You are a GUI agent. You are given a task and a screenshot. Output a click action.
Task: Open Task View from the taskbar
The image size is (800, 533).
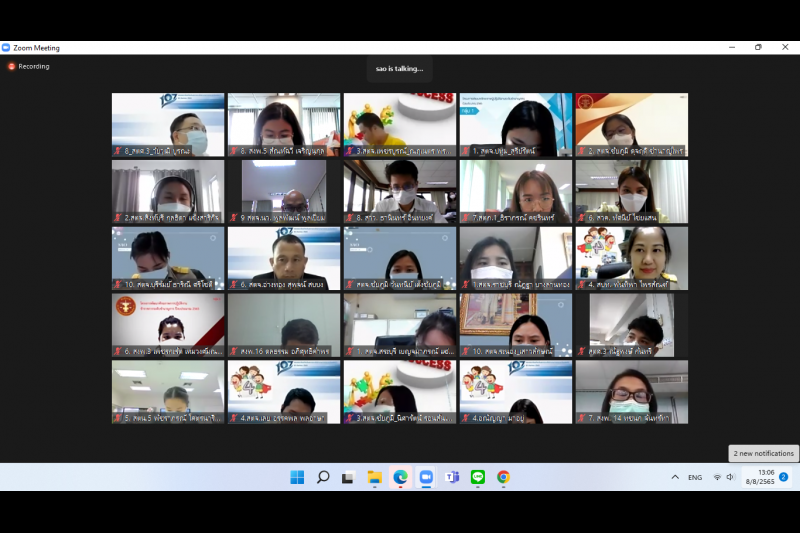tap(349, 477)
